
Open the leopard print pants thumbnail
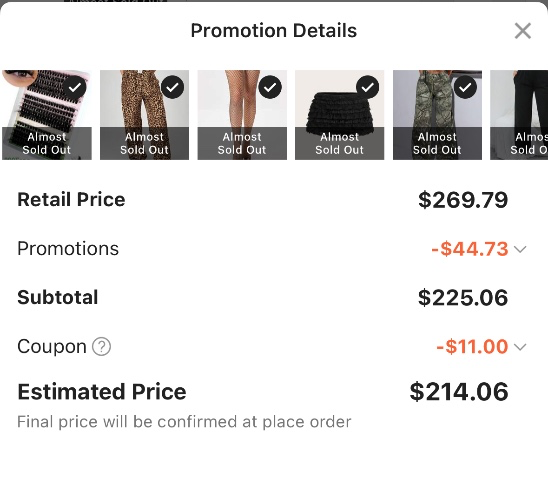tap(144, 115)
